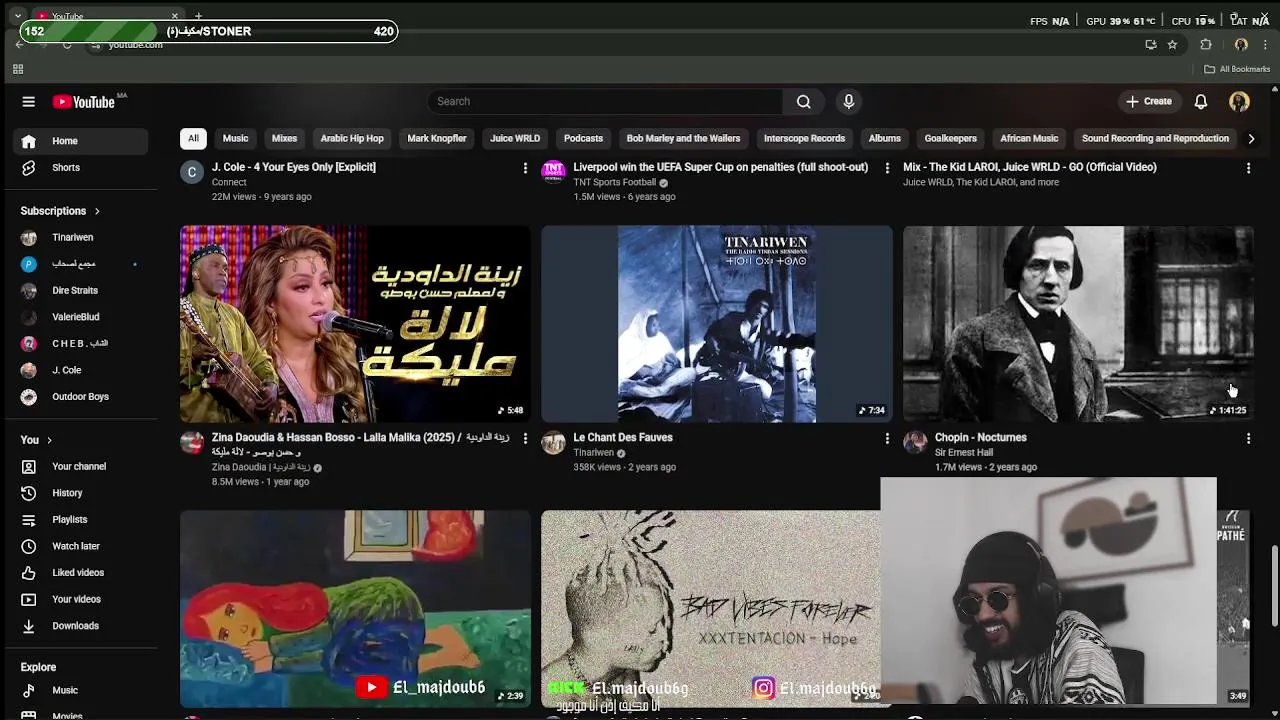Image resolution: width=1280 pixels, height=720 pixels.
Task: Select the Interscope Records chip
Action: coord(804,138)
